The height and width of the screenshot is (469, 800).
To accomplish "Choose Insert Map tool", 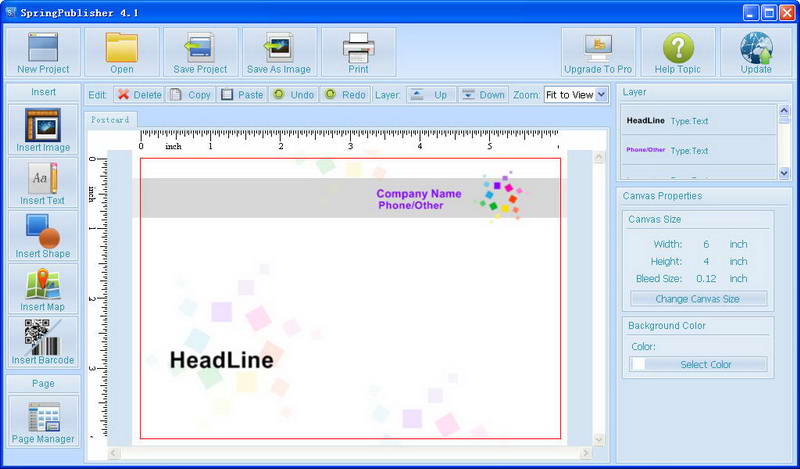I will tap(43, 289).
